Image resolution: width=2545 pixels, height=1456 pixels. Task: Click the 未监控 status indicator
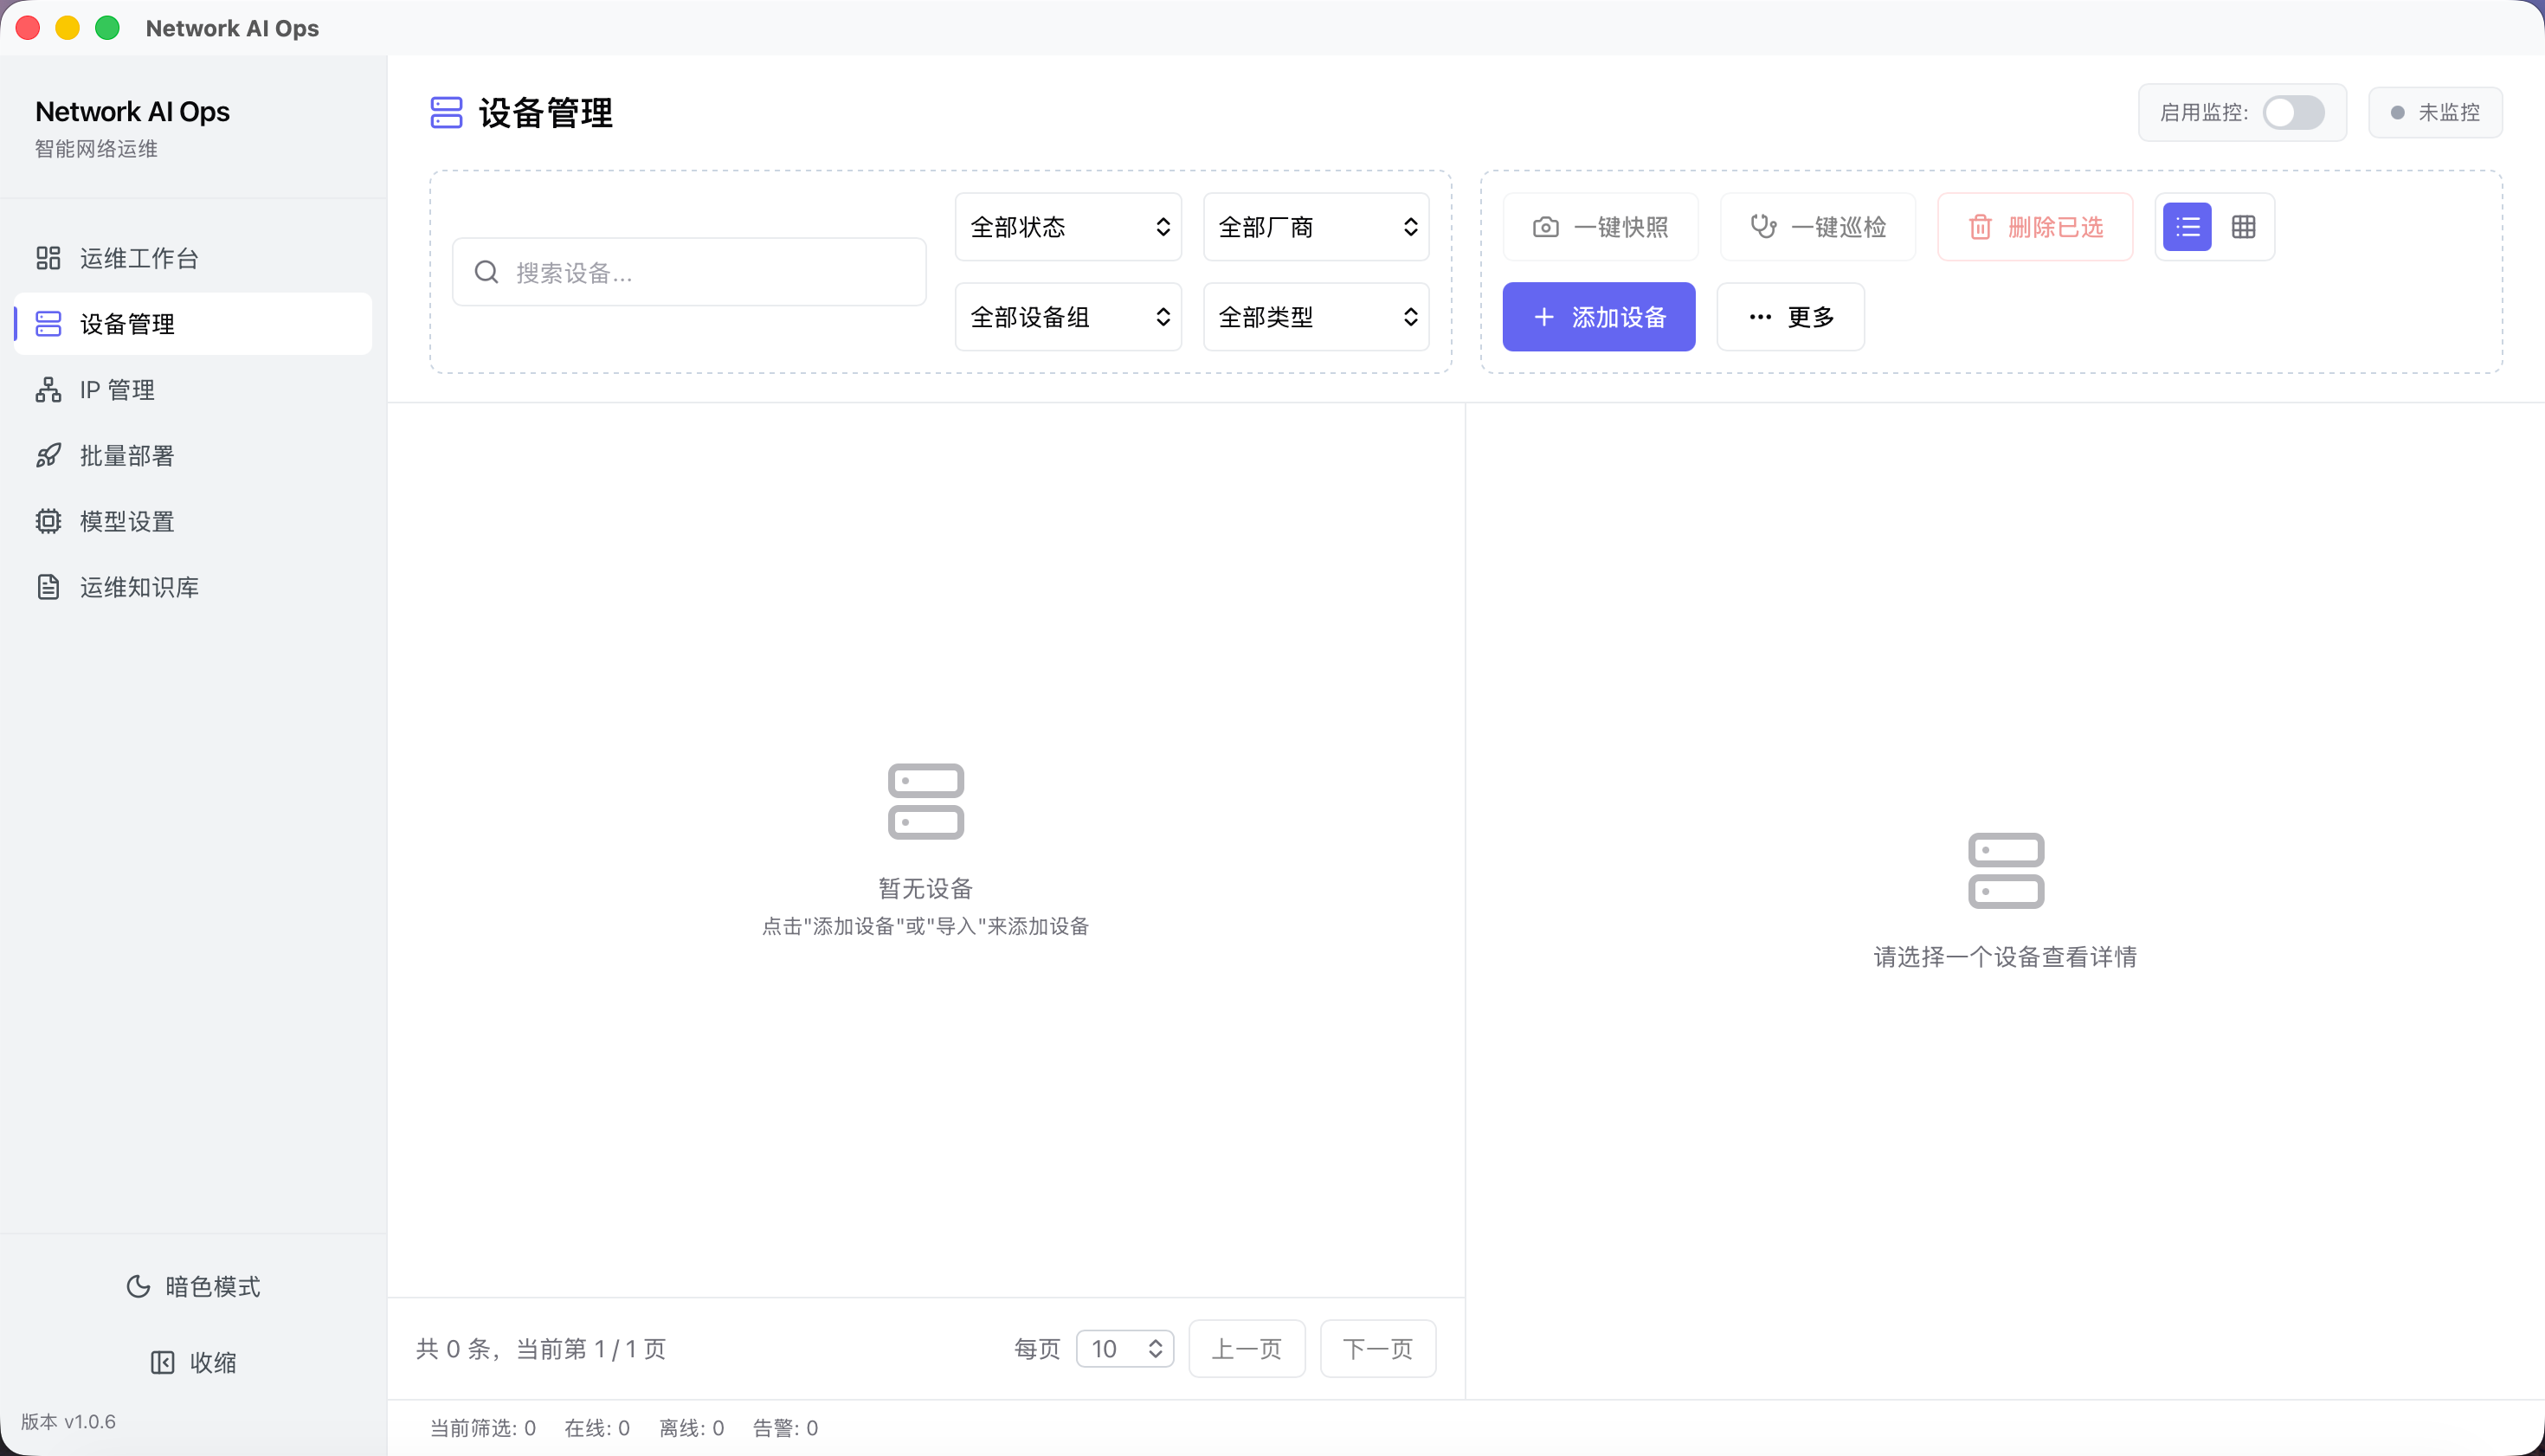(x=2435, y=112)
